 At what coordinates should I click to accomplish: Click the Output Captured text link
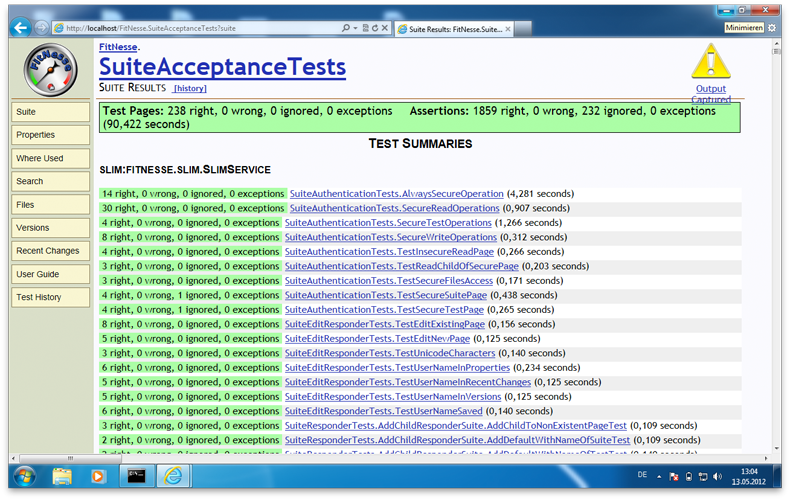[x=710, y=94]
